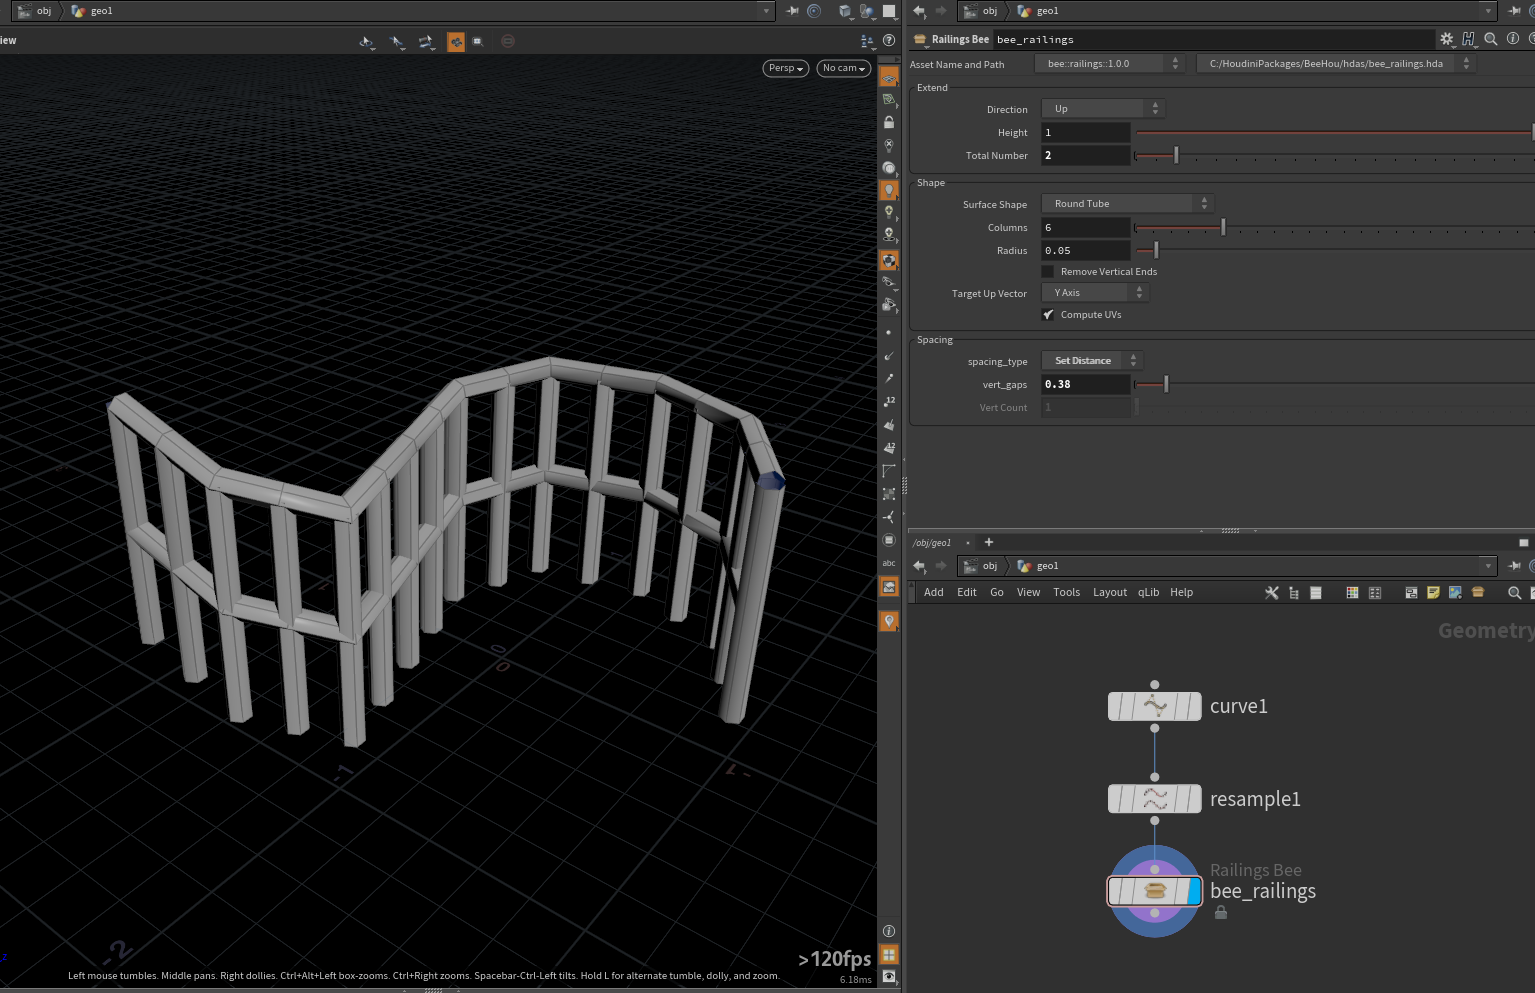Click the vert_gaps slider handle
The height and width of the screenshot is (993, 1535).
click(x=1166, y=384)
